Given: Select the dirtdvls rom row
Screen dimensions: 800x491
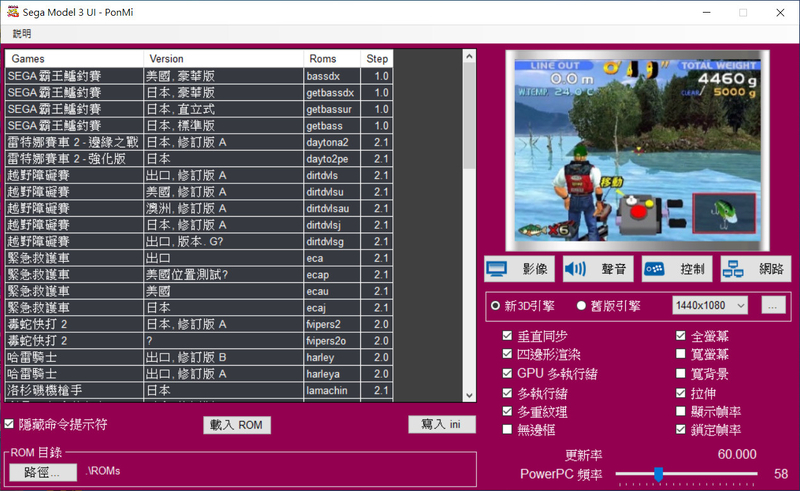Looking at the screenshot, I should 199,175.
